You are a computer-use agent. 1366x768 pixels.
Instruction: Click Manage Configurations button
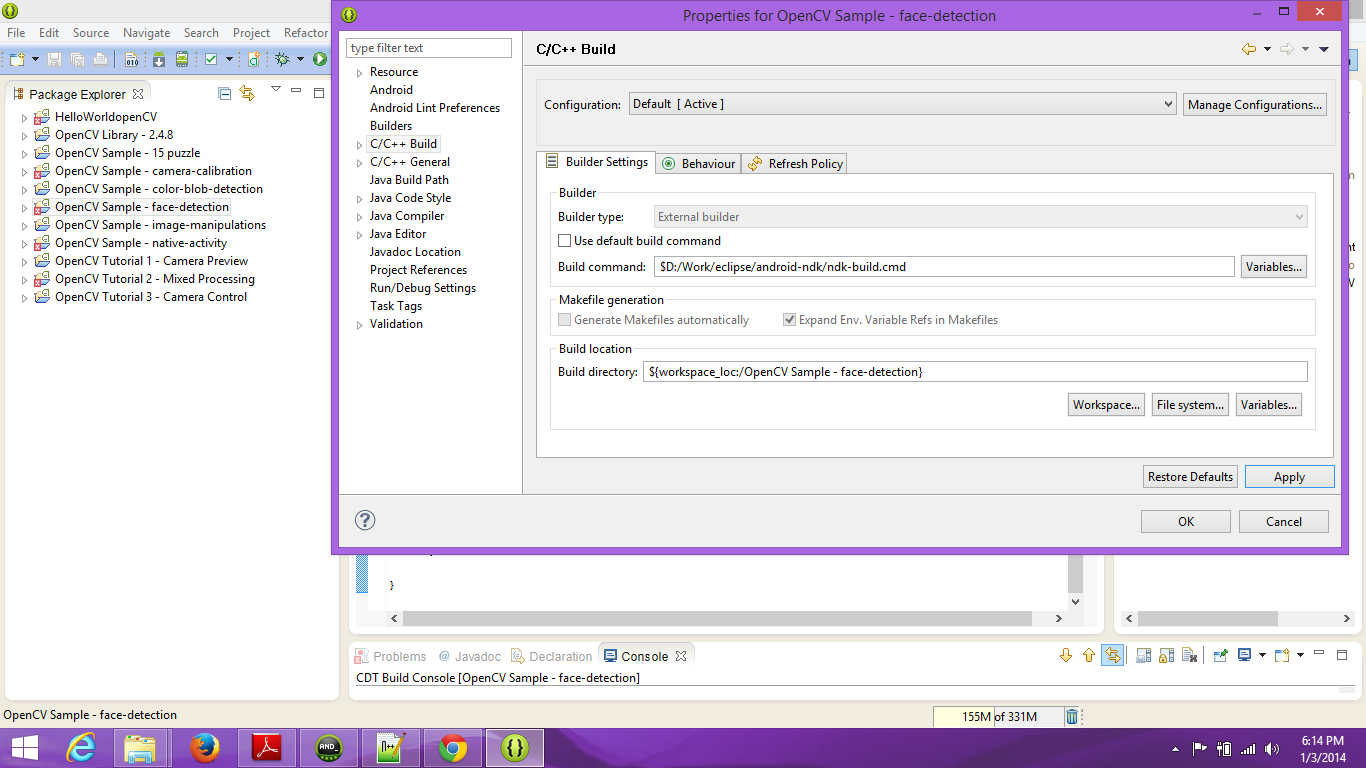(x=1255, y=105)
